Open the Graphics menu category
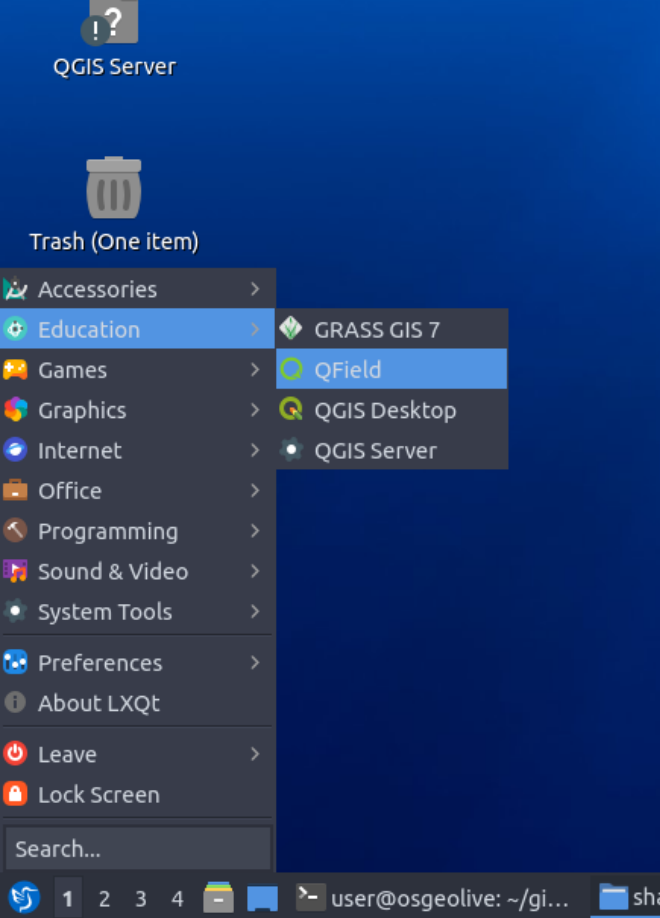660x918 pixels. [x=138, y=410]
